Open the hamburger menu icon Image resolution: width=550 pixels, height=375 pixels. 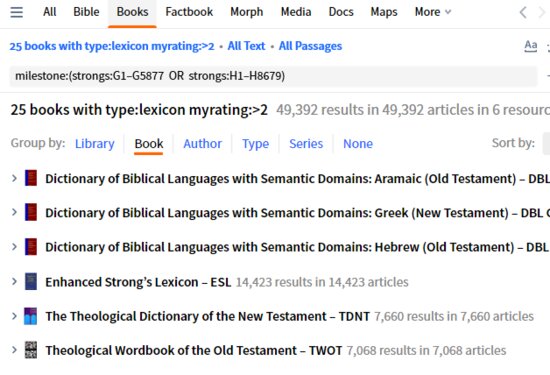[x=16, y=12]
